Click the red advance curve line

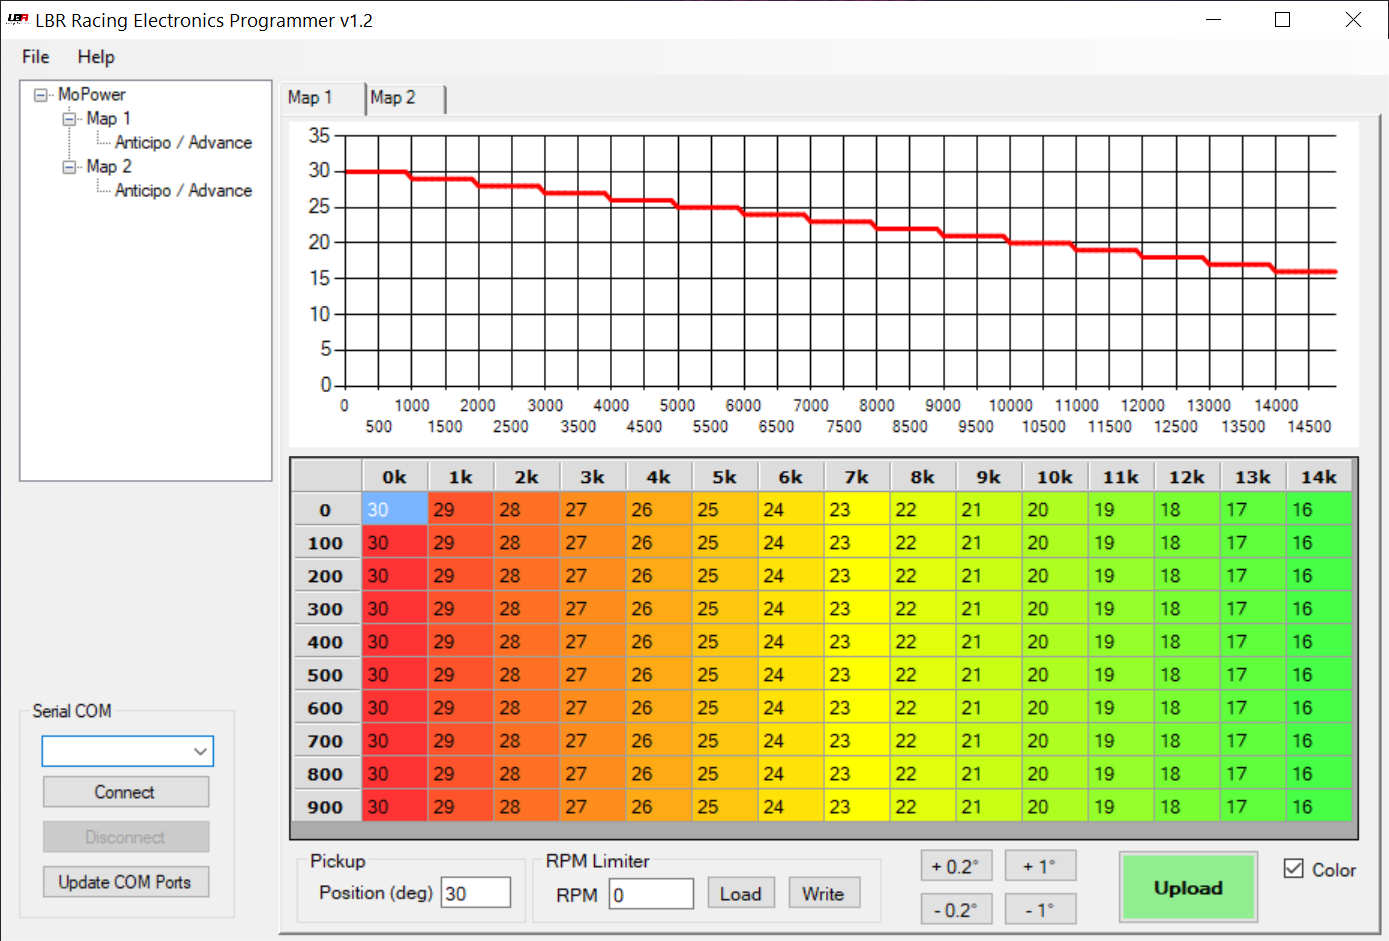click(840, 222)
